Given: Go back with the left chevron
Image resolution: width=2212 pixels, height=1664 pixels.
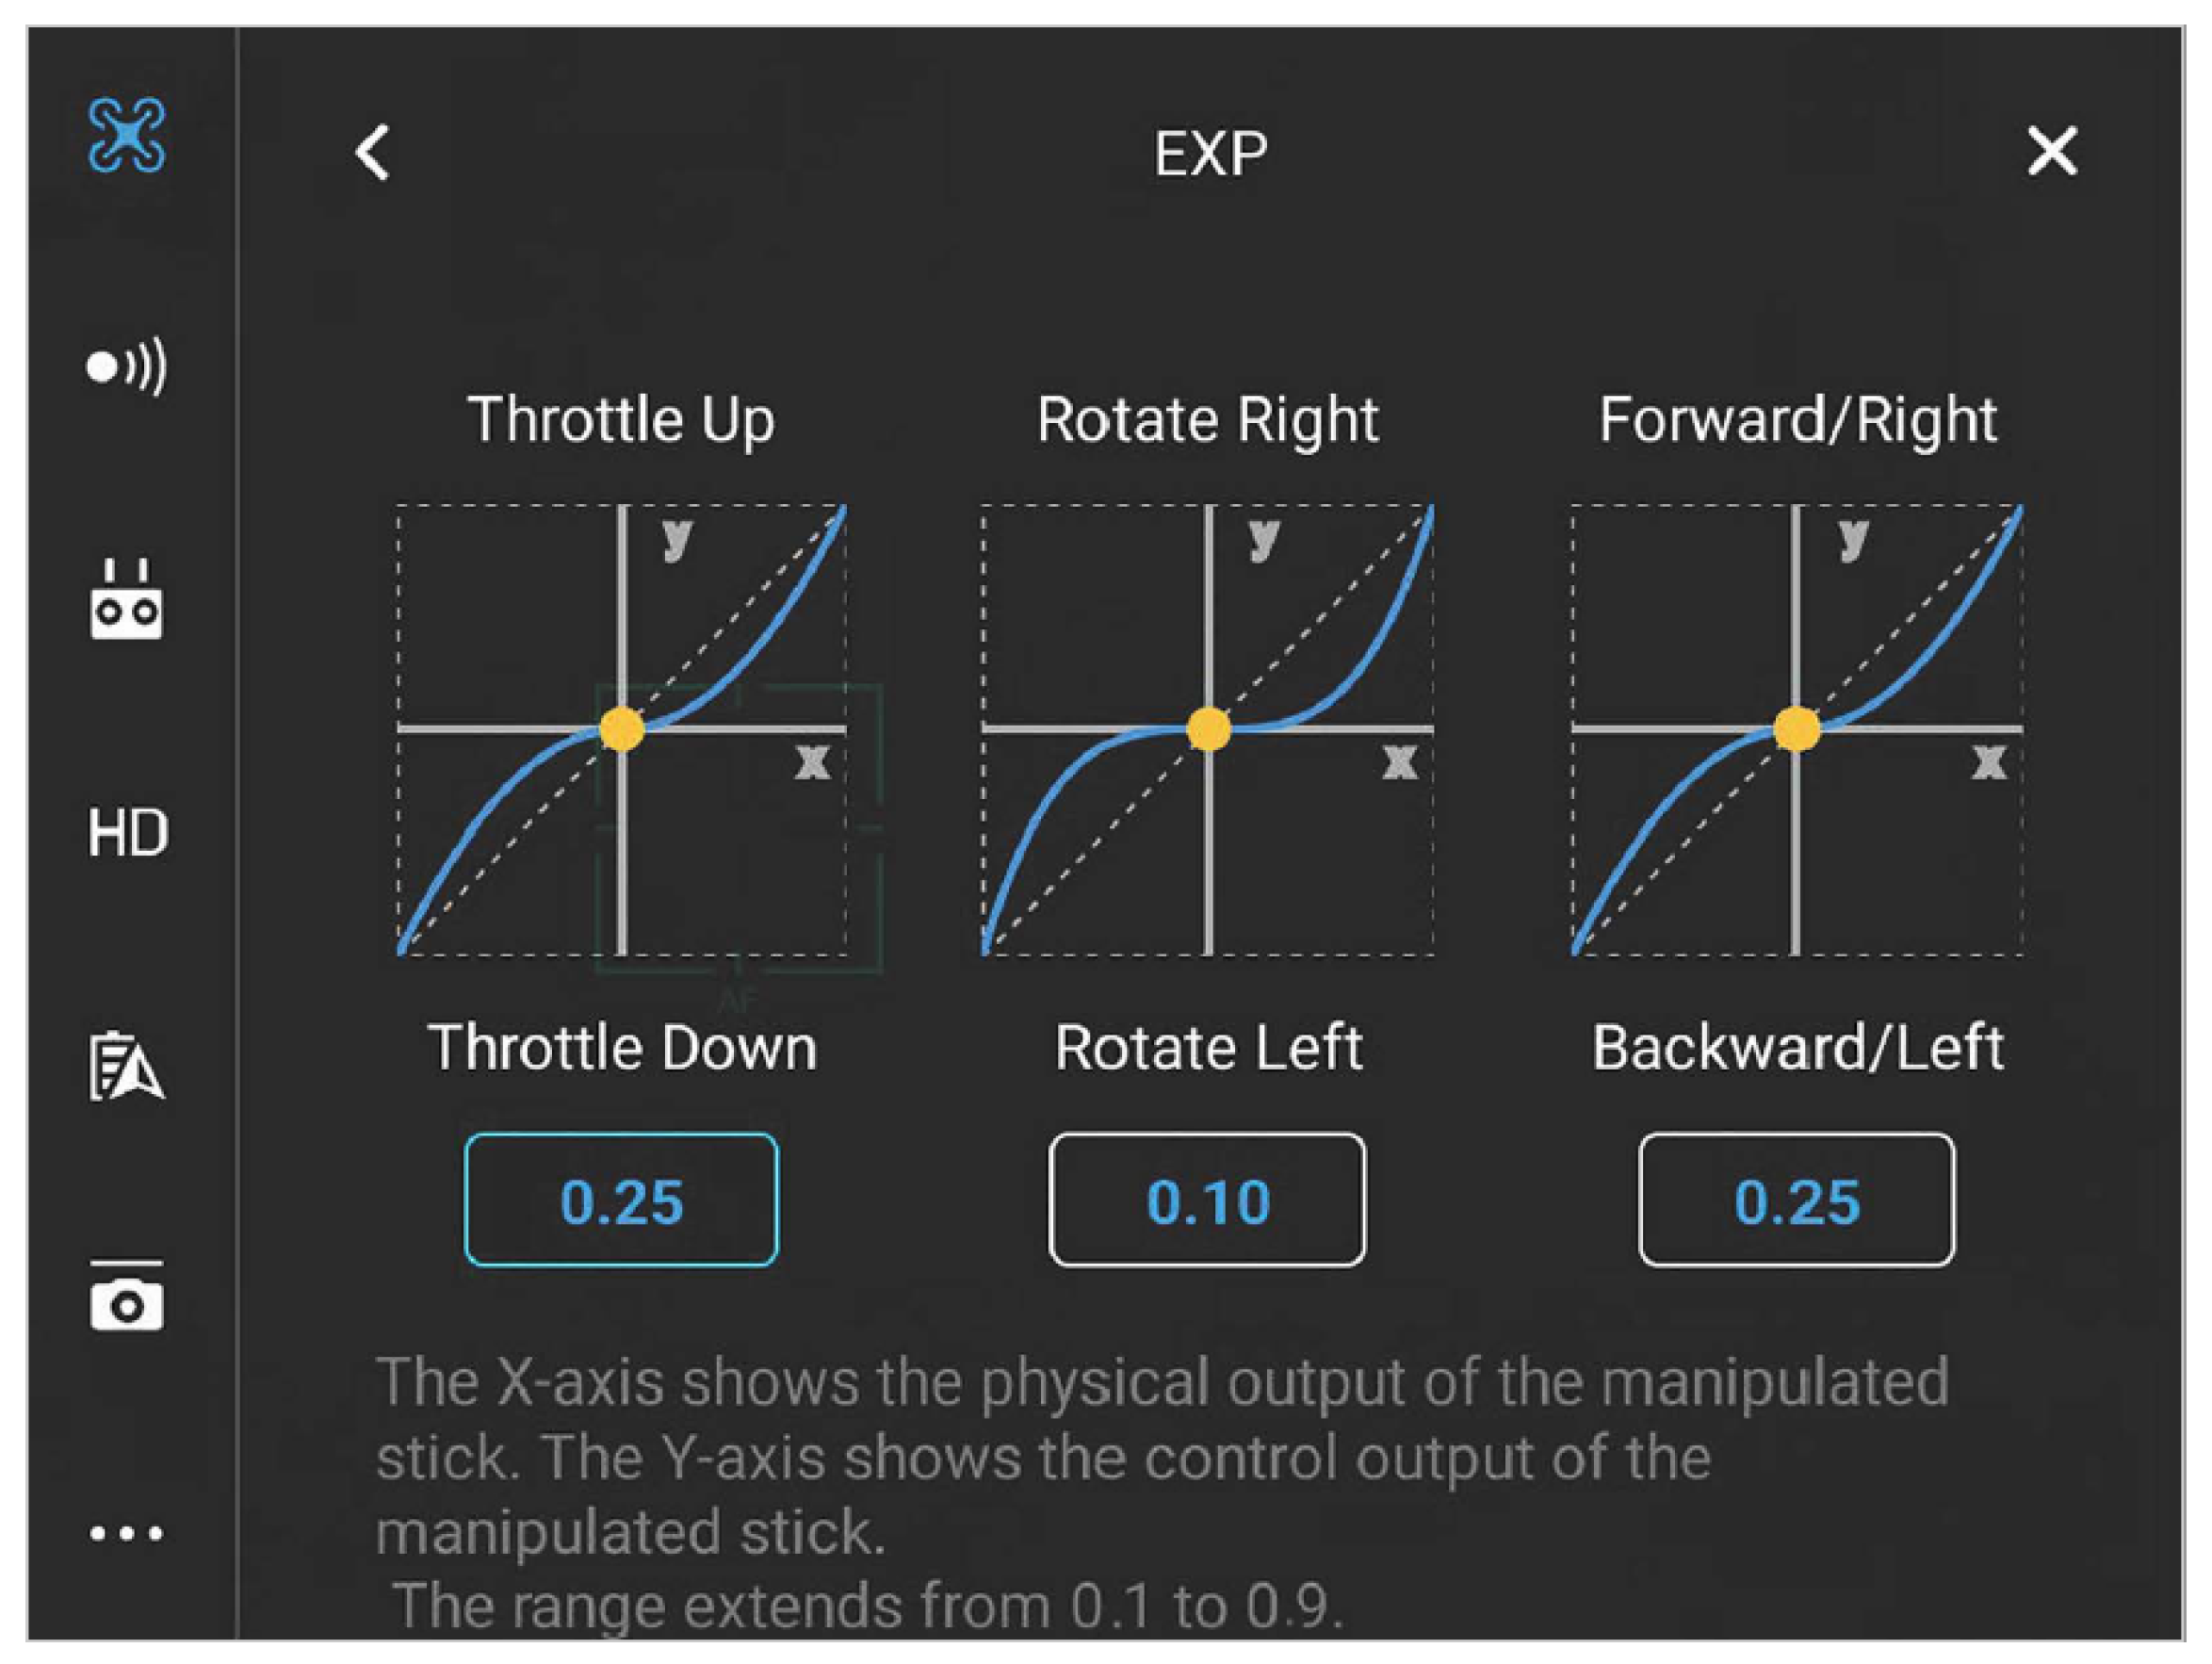Looking at the screenshot, I should click(x=373, y=153).
